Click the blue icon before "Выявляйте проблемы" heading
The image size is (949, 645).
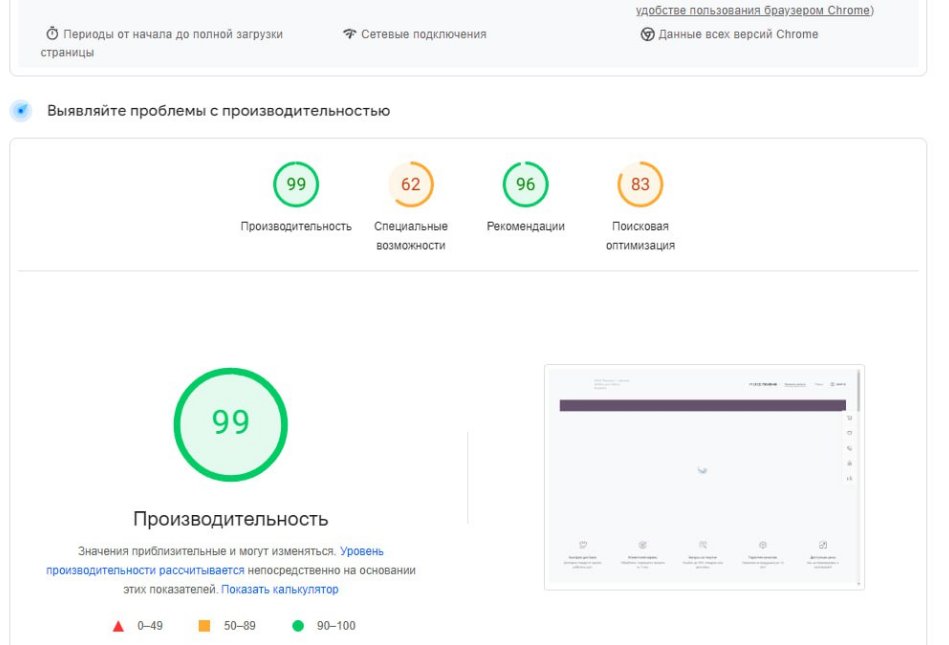click(x=21, y=110)
